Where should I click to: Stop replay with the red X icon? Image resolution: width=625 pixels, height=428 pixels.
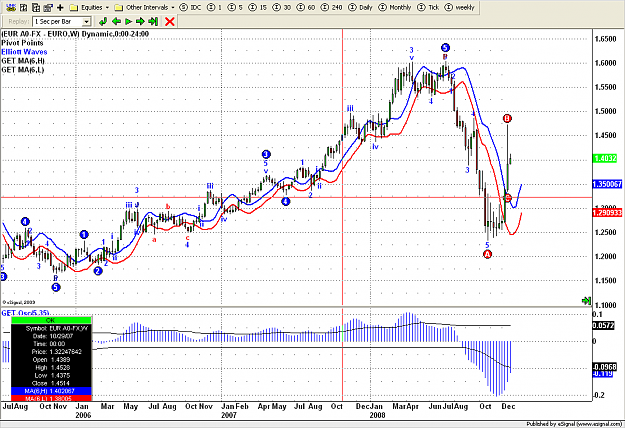tap(170, 22)
